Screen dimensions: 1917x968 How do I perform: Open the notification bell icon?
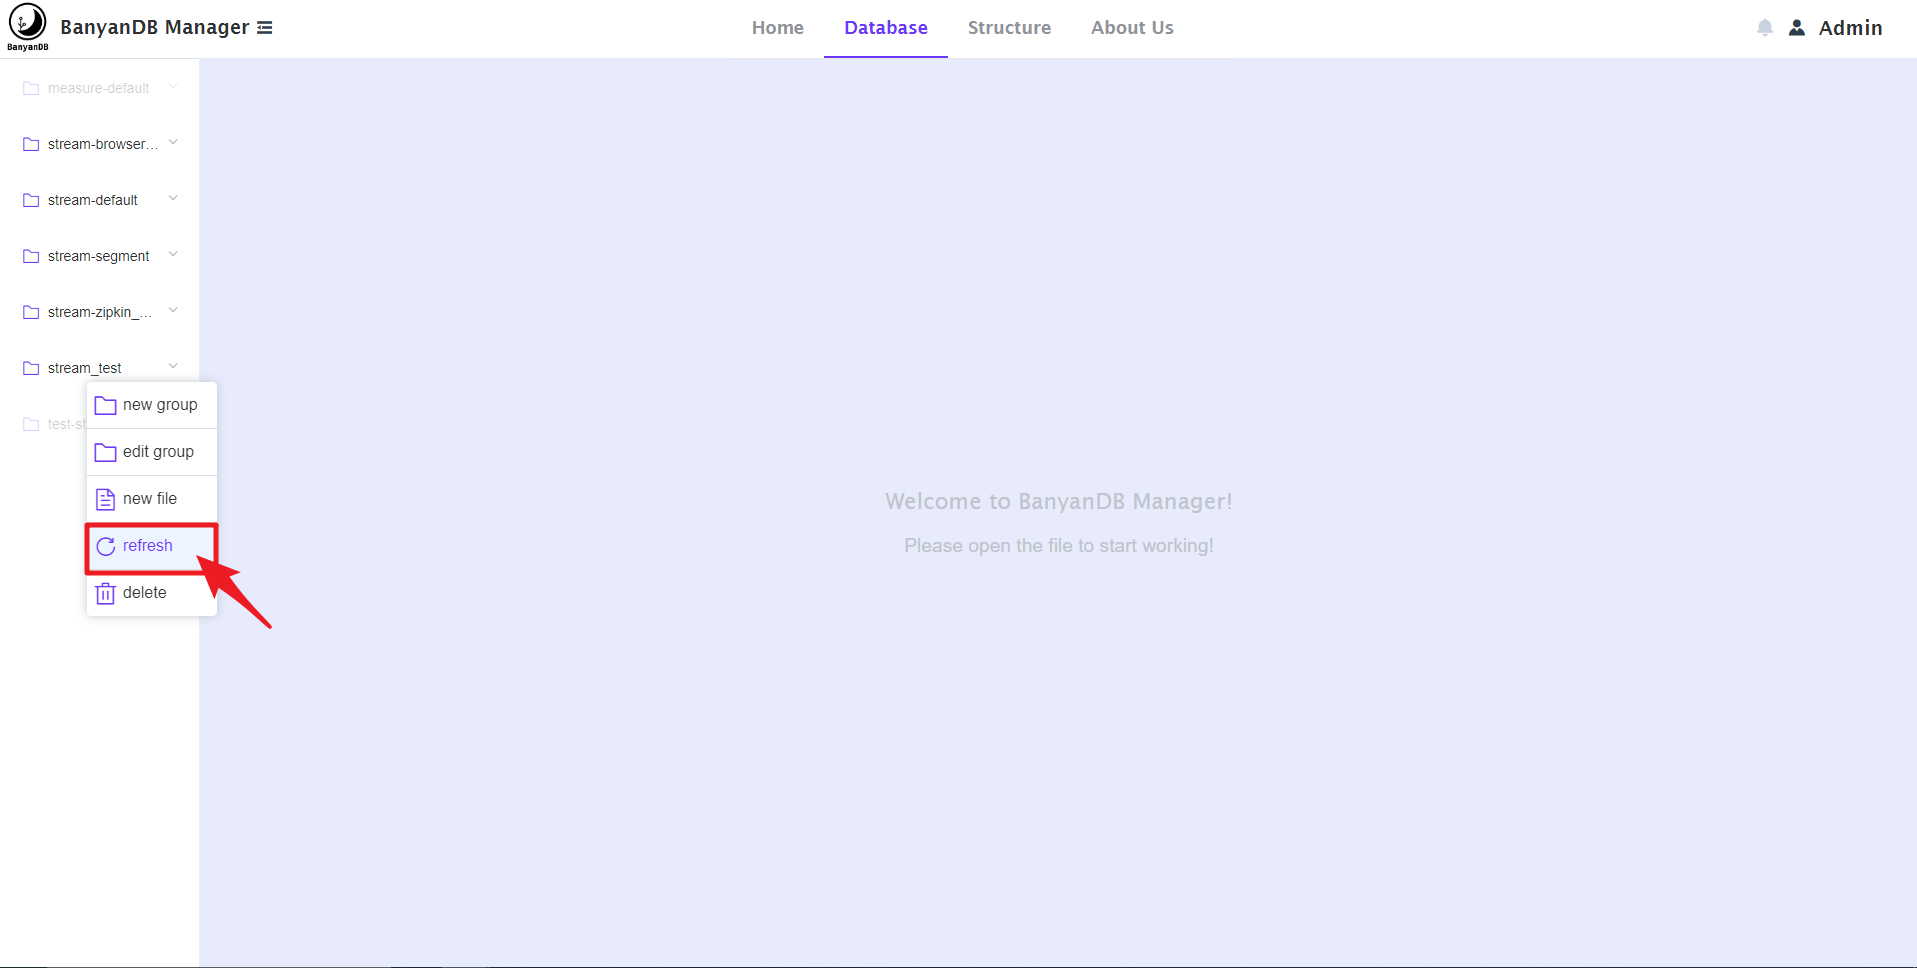coord(1765,28)
